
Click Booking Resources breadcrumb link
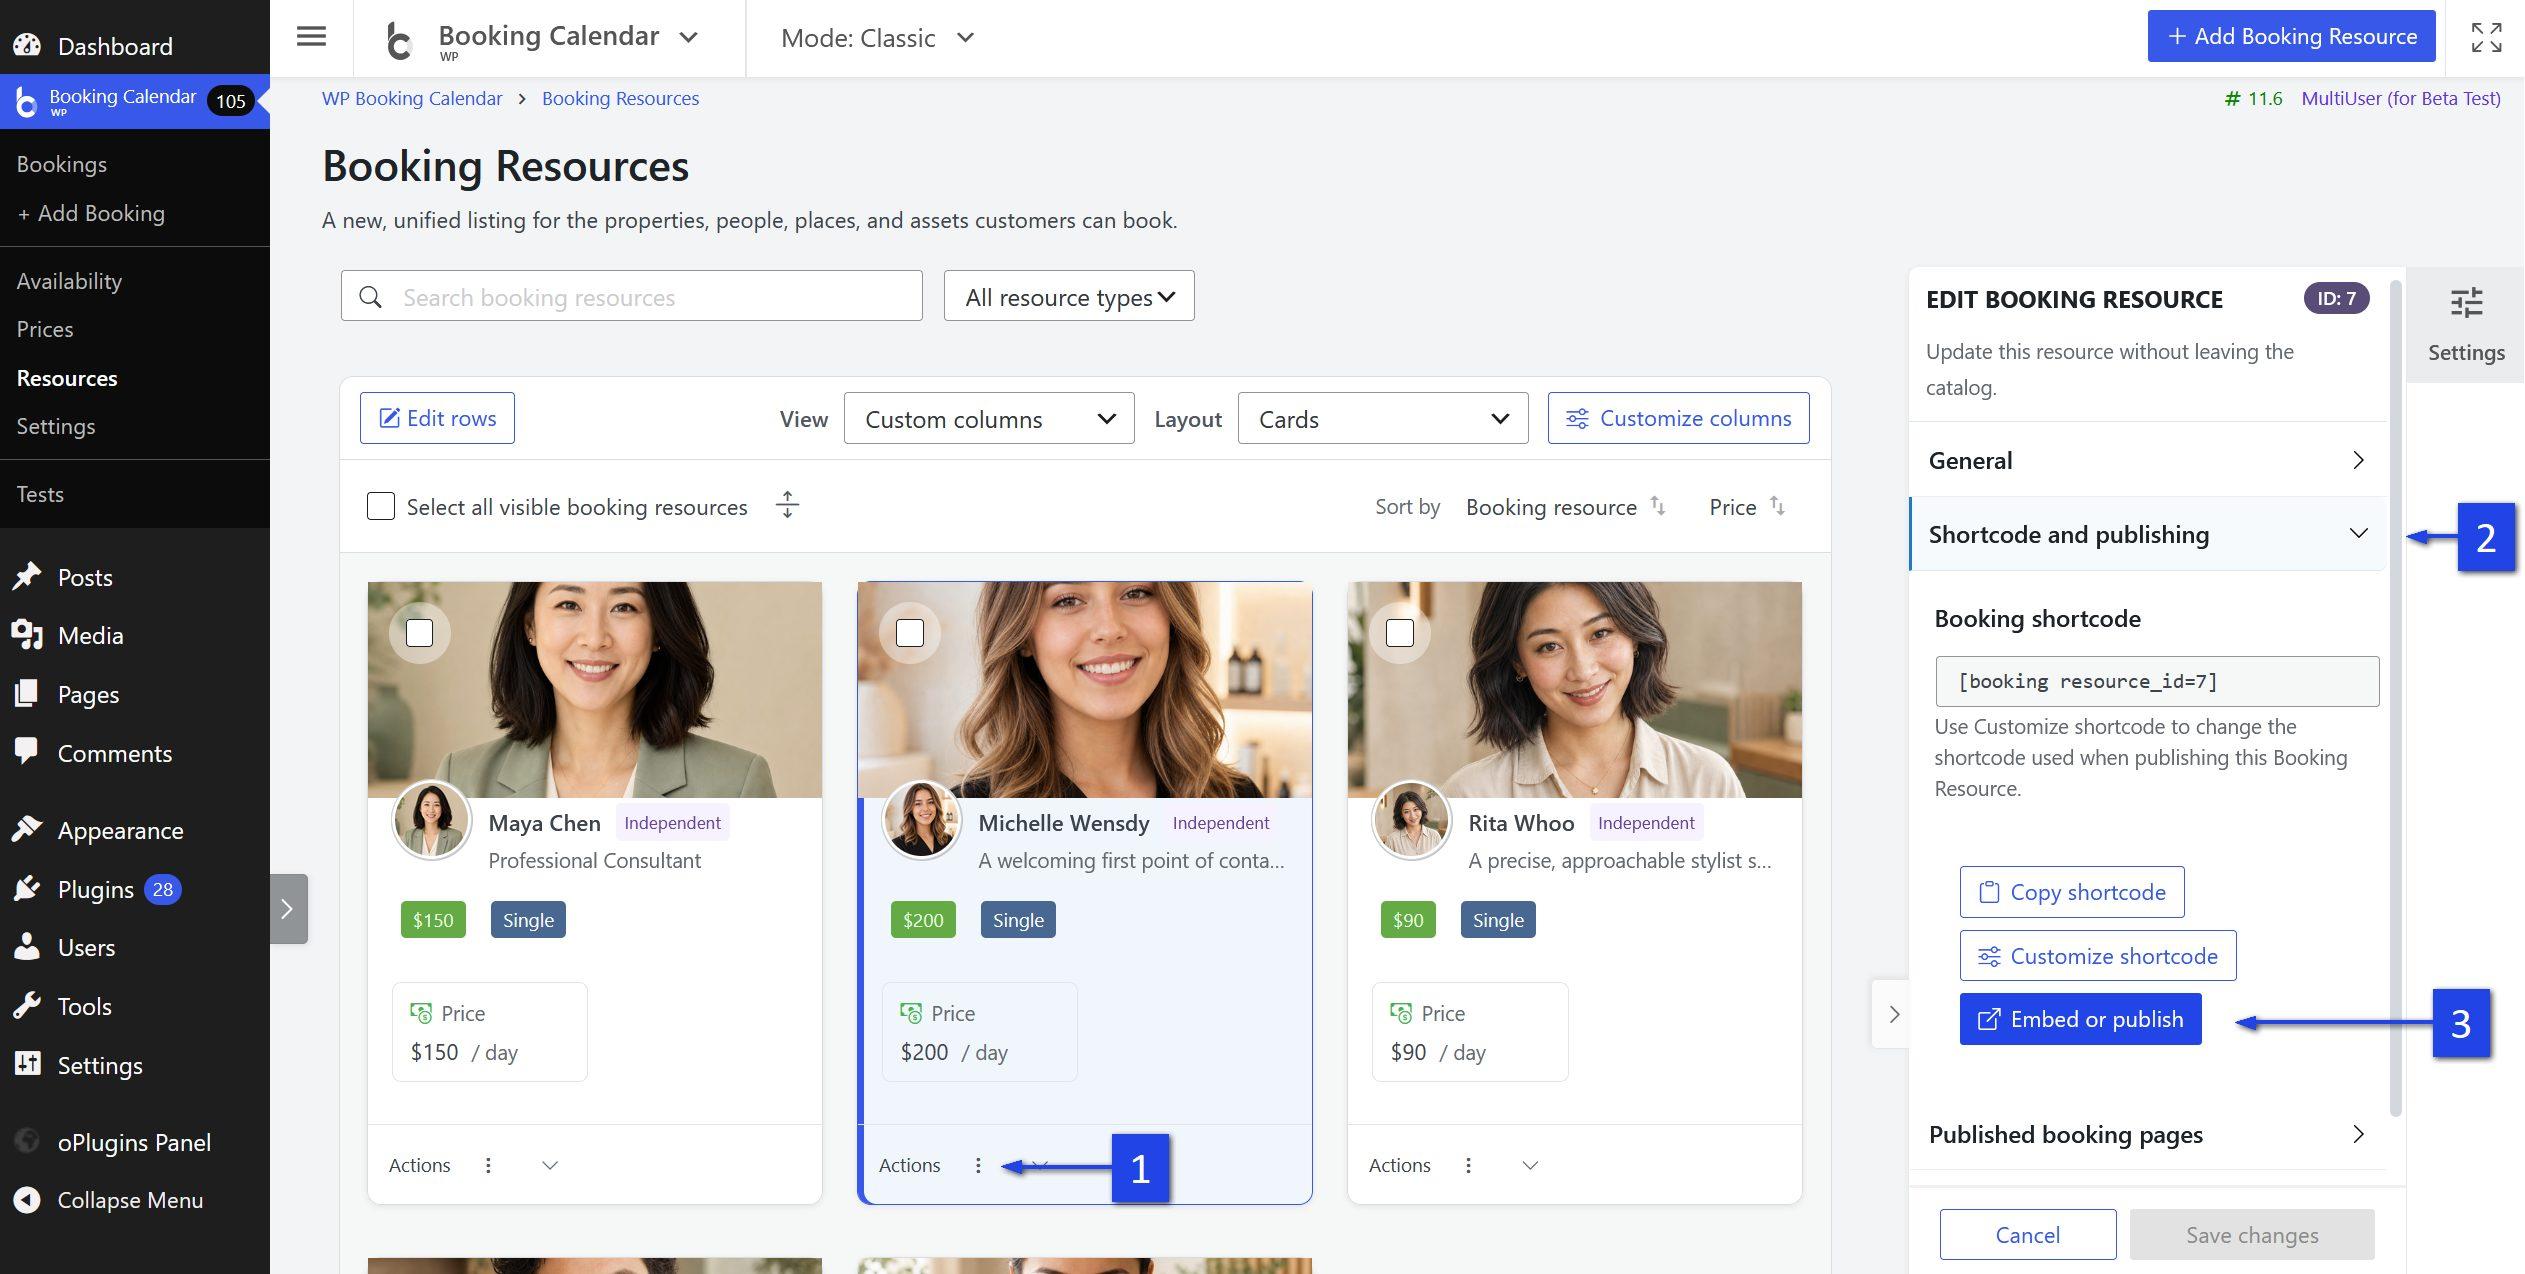click(620, 98)
